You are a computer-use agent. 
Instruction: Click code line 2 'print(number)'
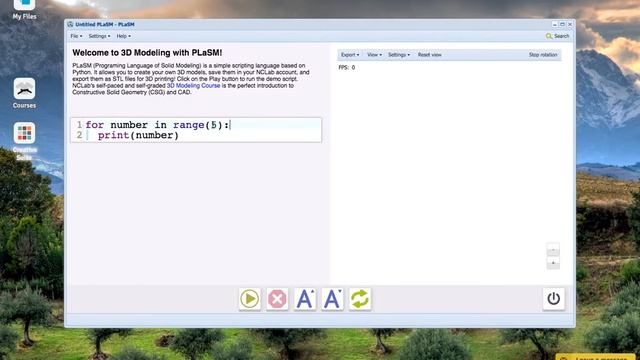click(138, 136)
